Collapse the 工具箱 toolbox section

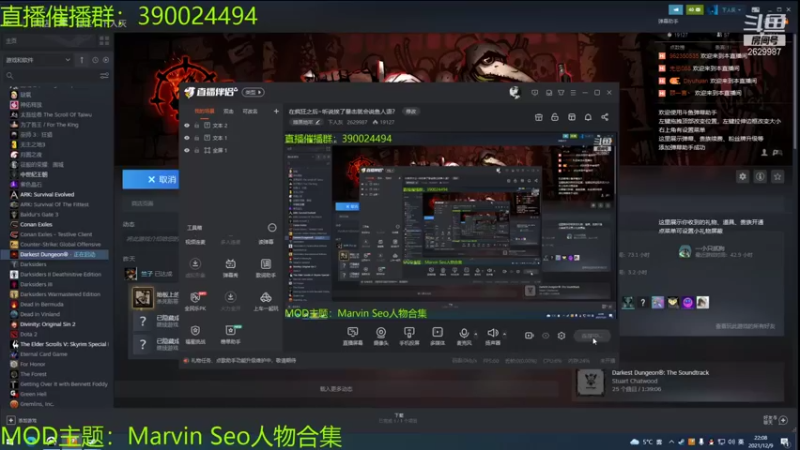pos(272,228)
